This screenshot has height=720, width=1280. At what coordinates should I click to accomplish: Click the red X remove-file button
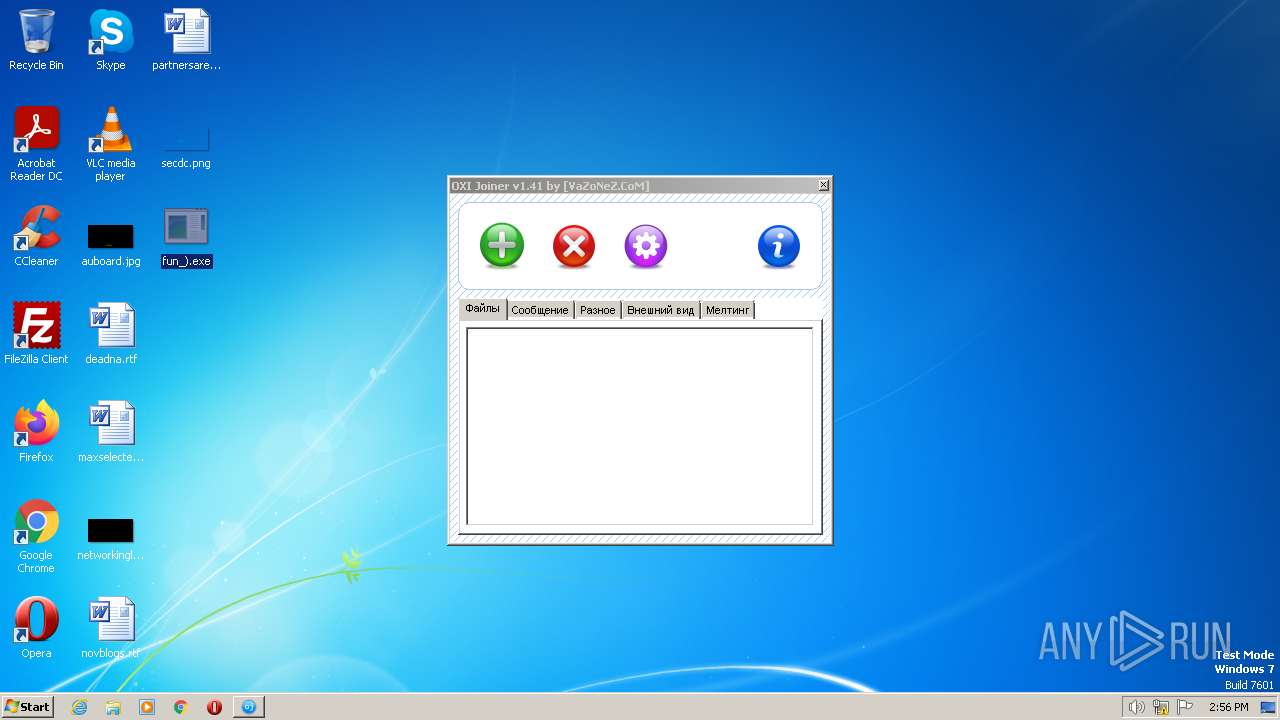pyautogui.click(x=574, y=246)
